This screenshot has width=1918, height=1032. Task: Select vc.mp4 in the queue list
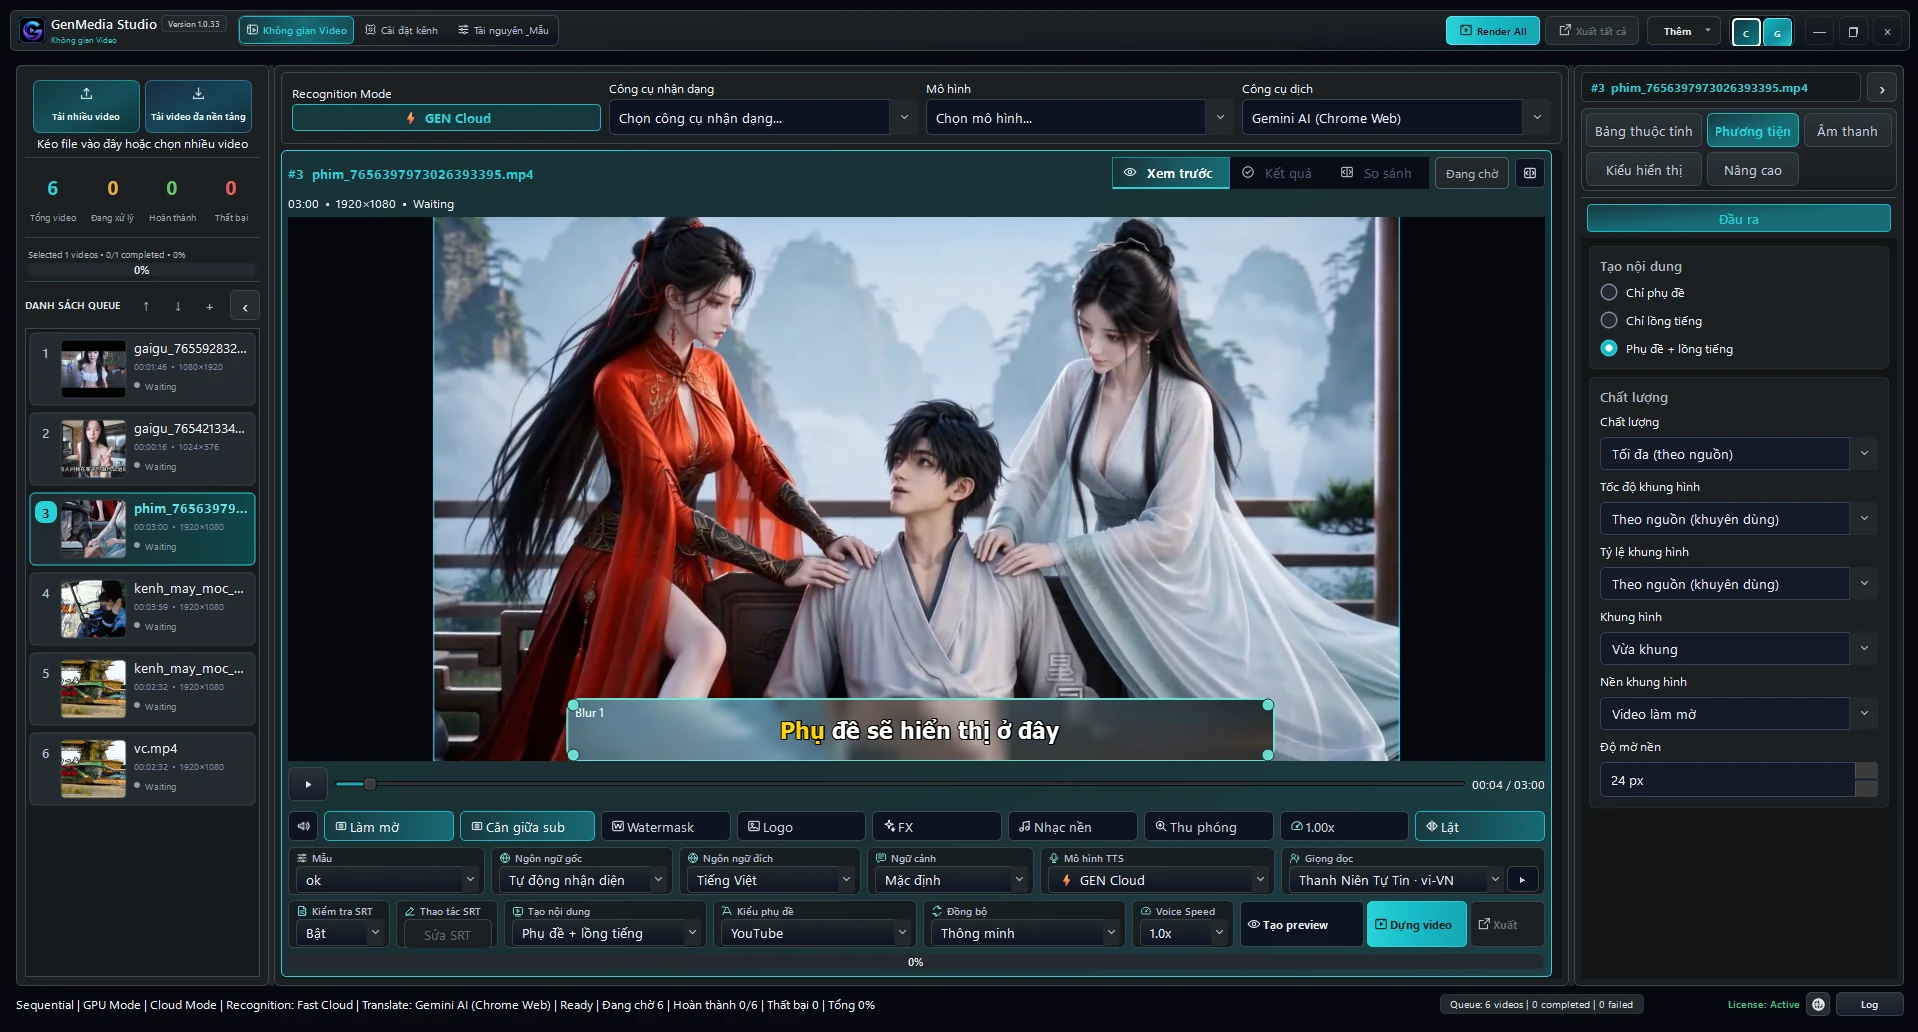[142, 769]
